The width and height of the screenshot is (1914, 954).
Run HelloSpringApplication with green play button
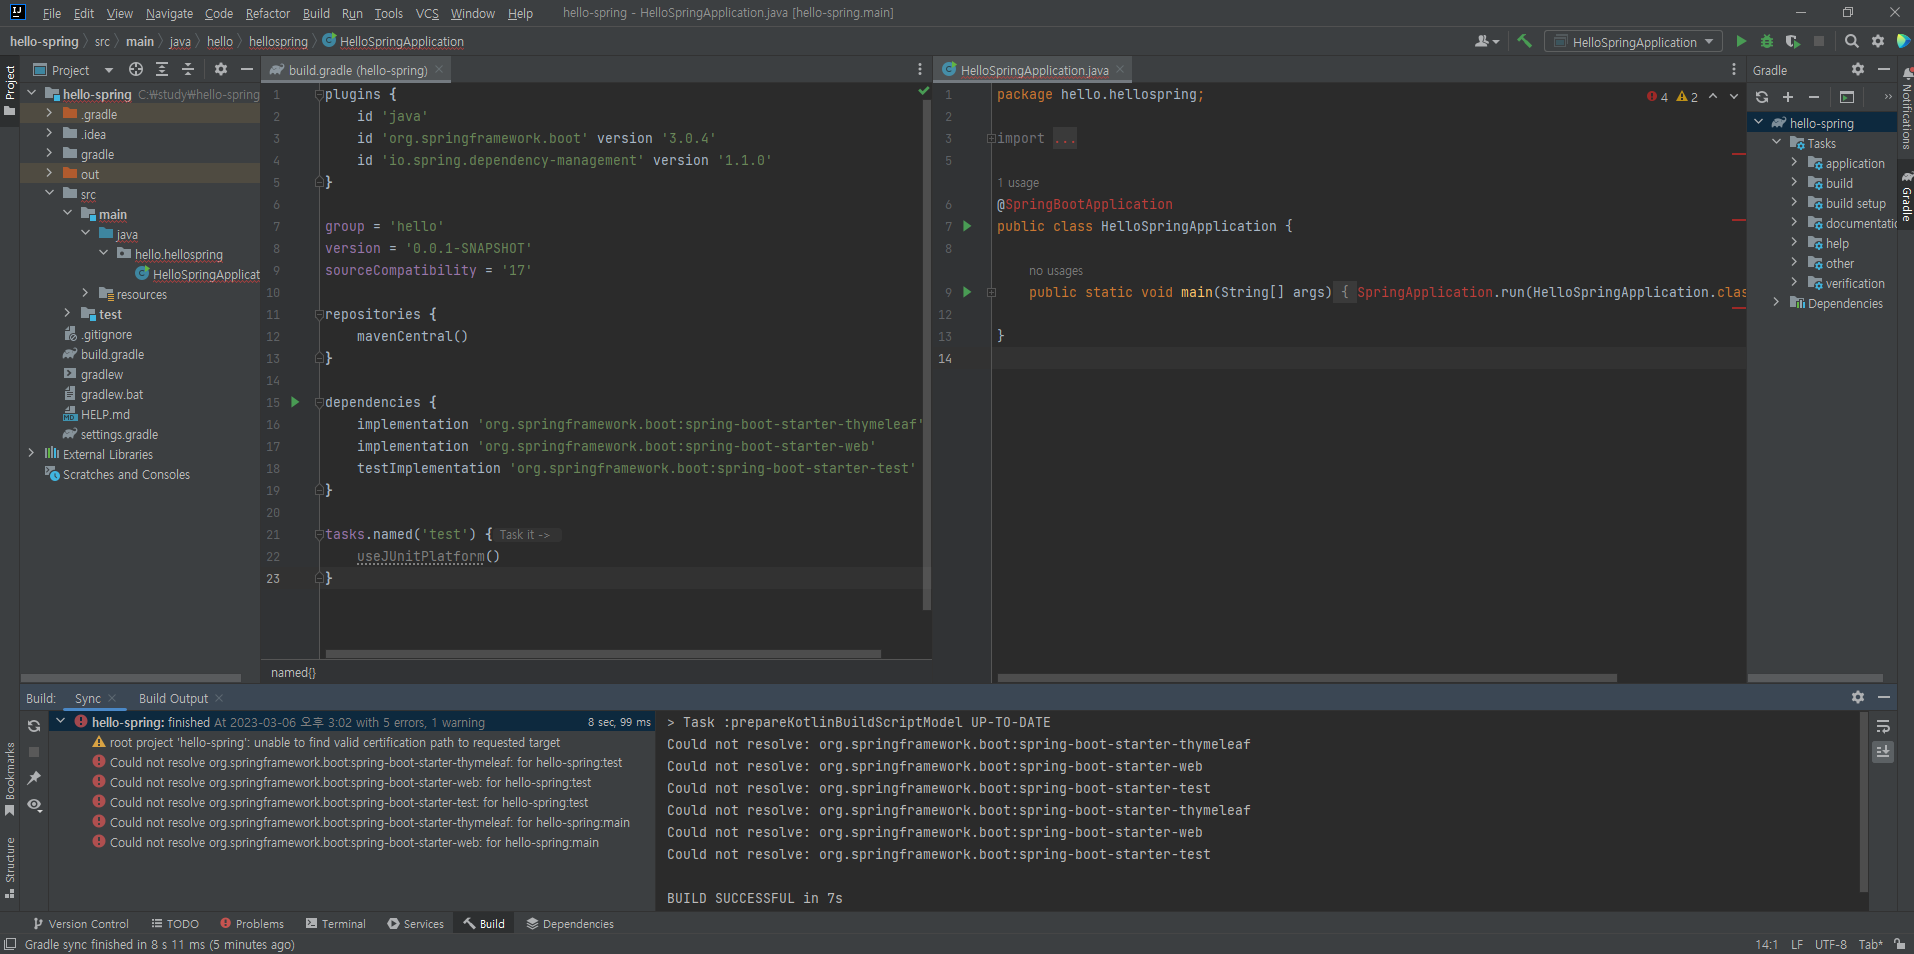[x=1741, y=41]
